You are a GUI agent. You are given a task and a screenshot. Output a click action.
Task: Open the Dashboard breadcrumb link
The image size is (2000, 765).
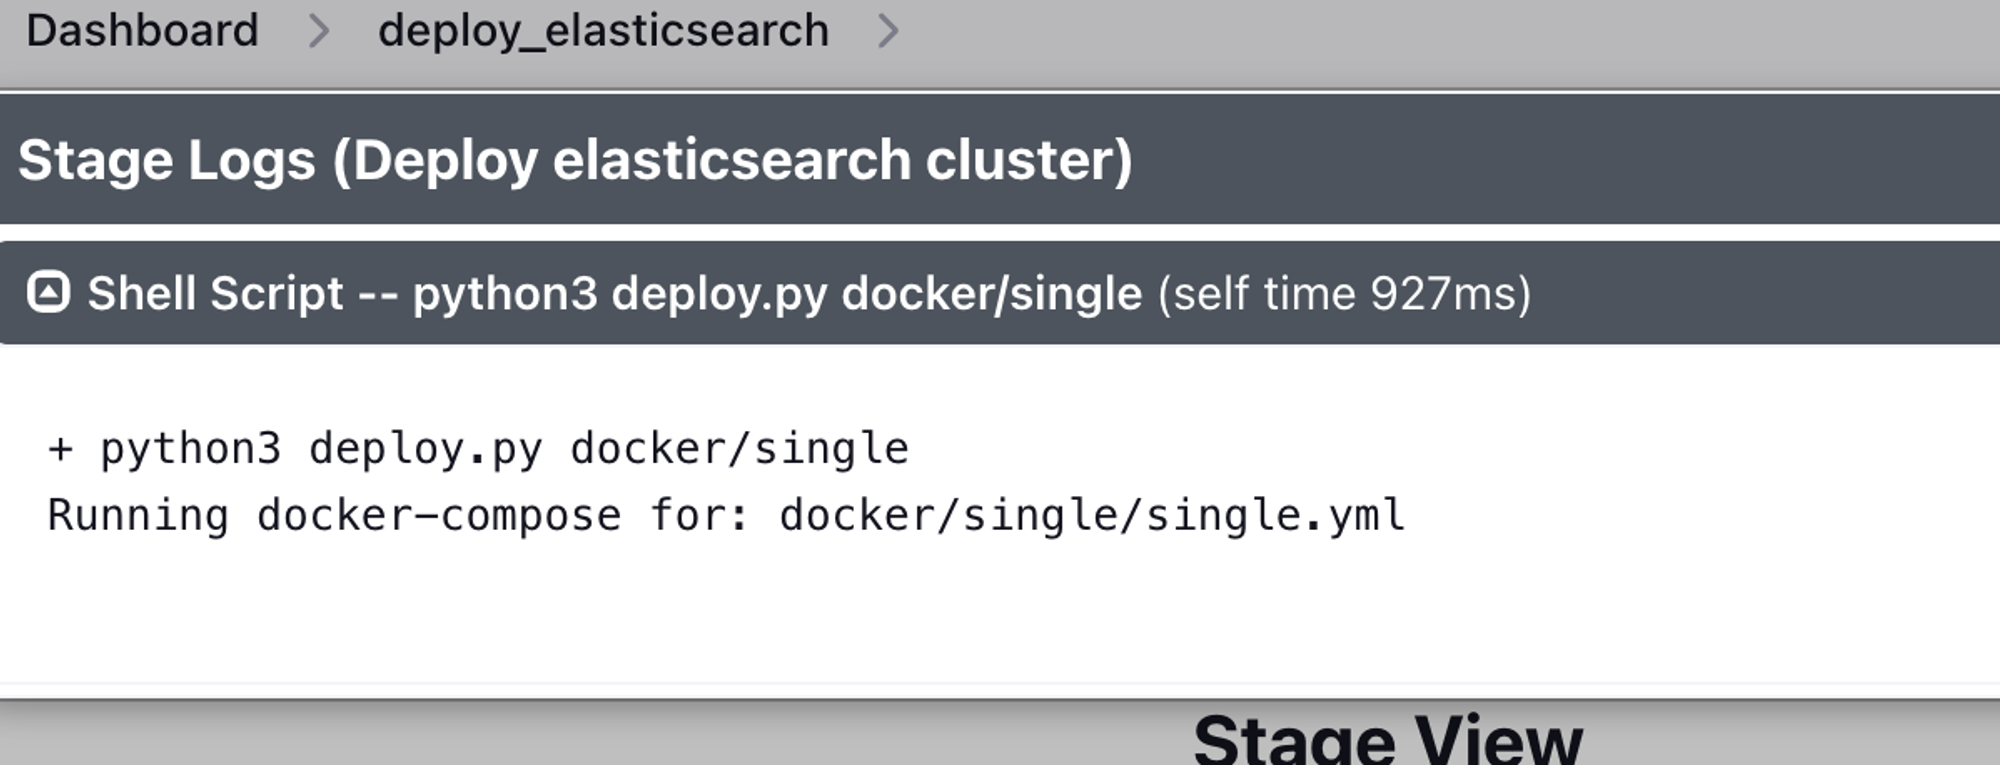pyautogui.click(x=142, y=31)
